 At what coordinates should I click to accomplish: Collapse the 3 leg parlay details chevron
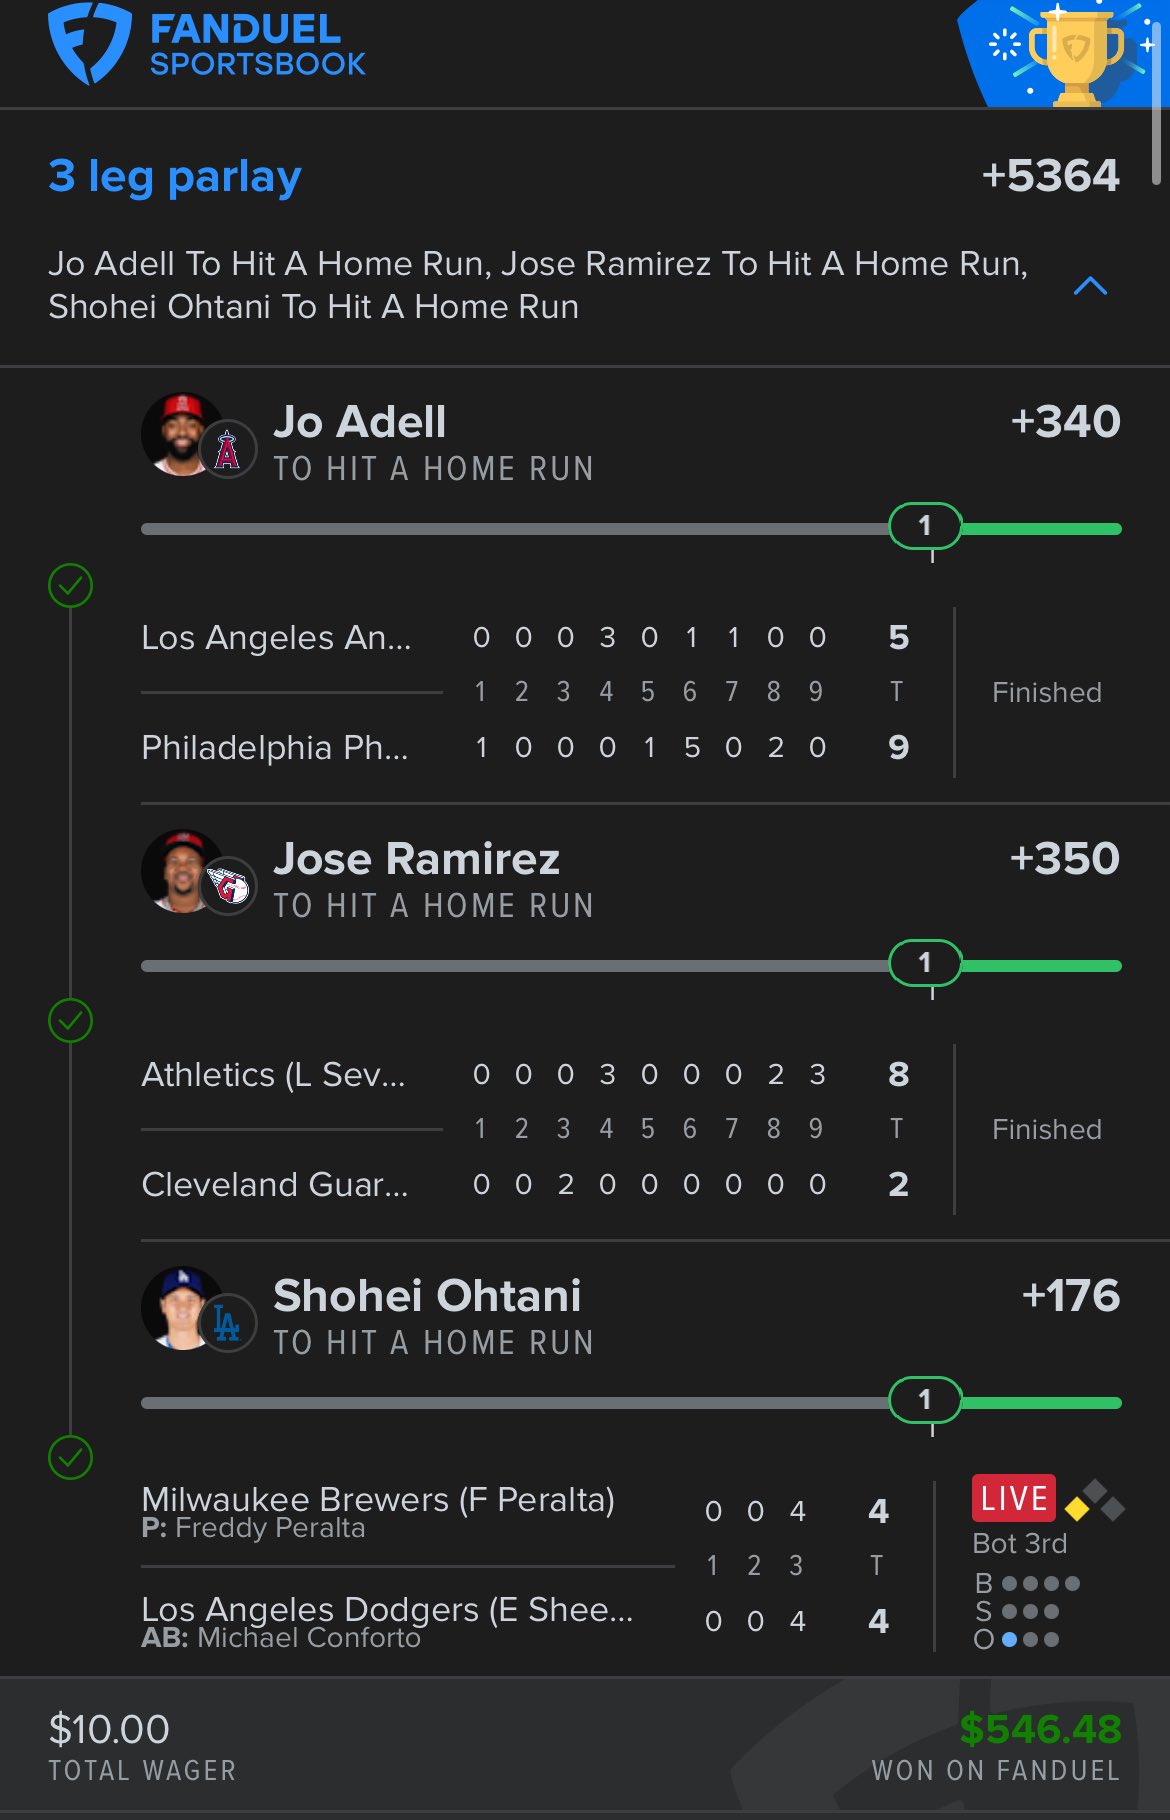click(1090, 287)
